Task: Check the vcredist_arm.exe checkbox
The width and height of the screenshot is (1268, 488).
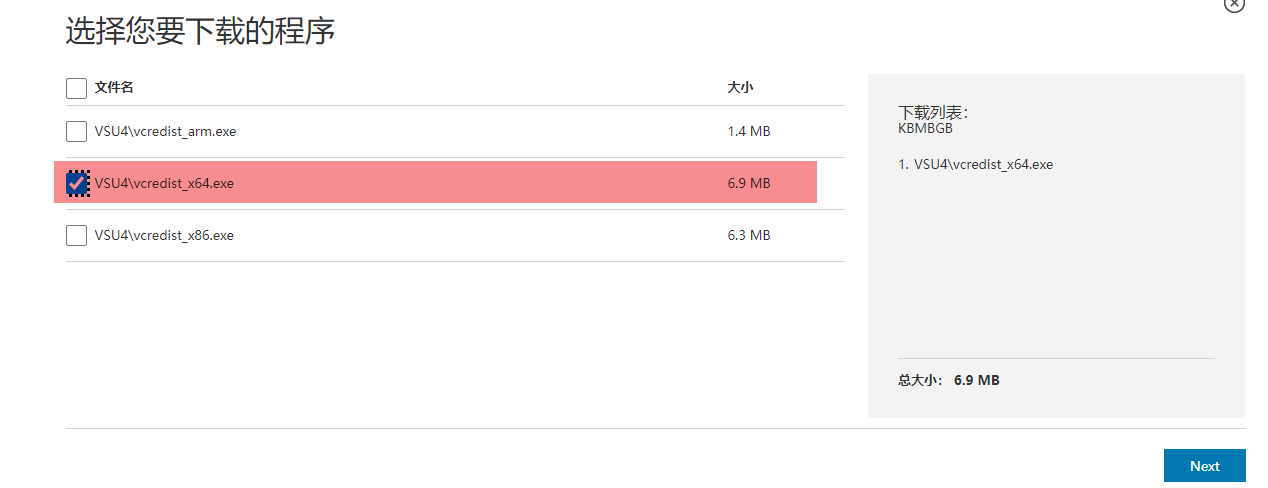Action: pos(76,131)
